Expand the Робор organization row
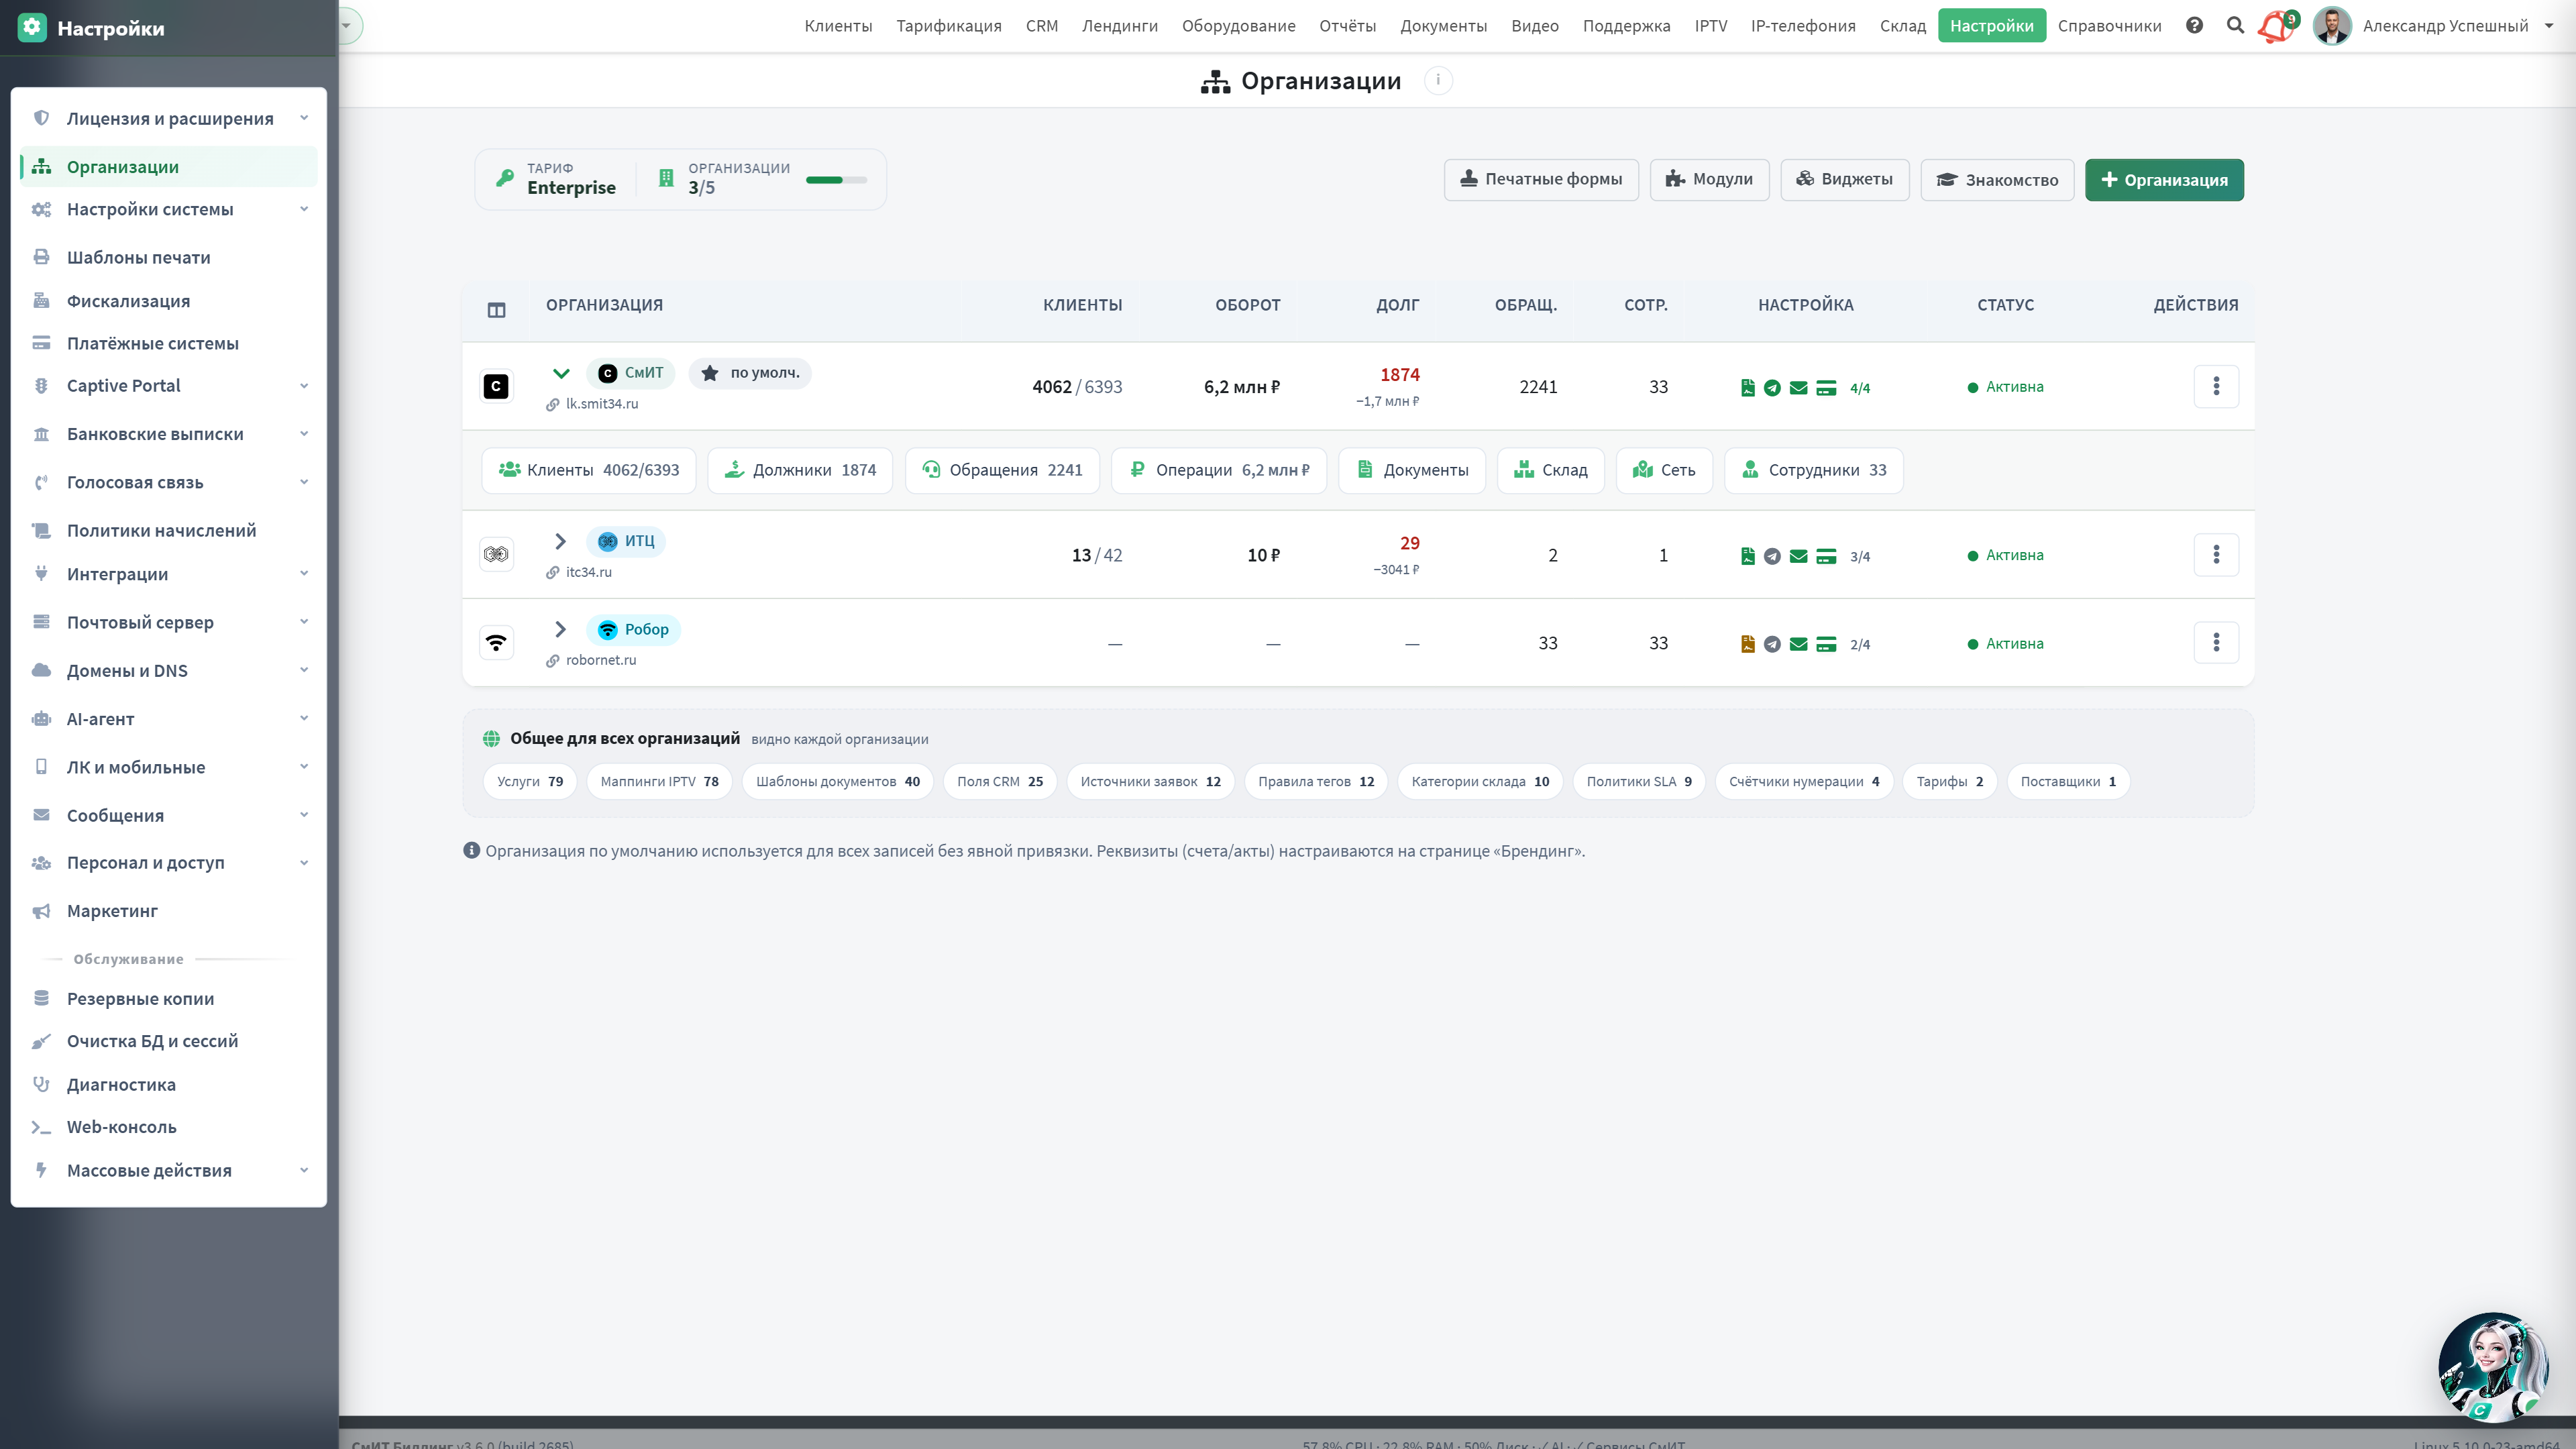2576x1449 pixels. tap(561, 629)
